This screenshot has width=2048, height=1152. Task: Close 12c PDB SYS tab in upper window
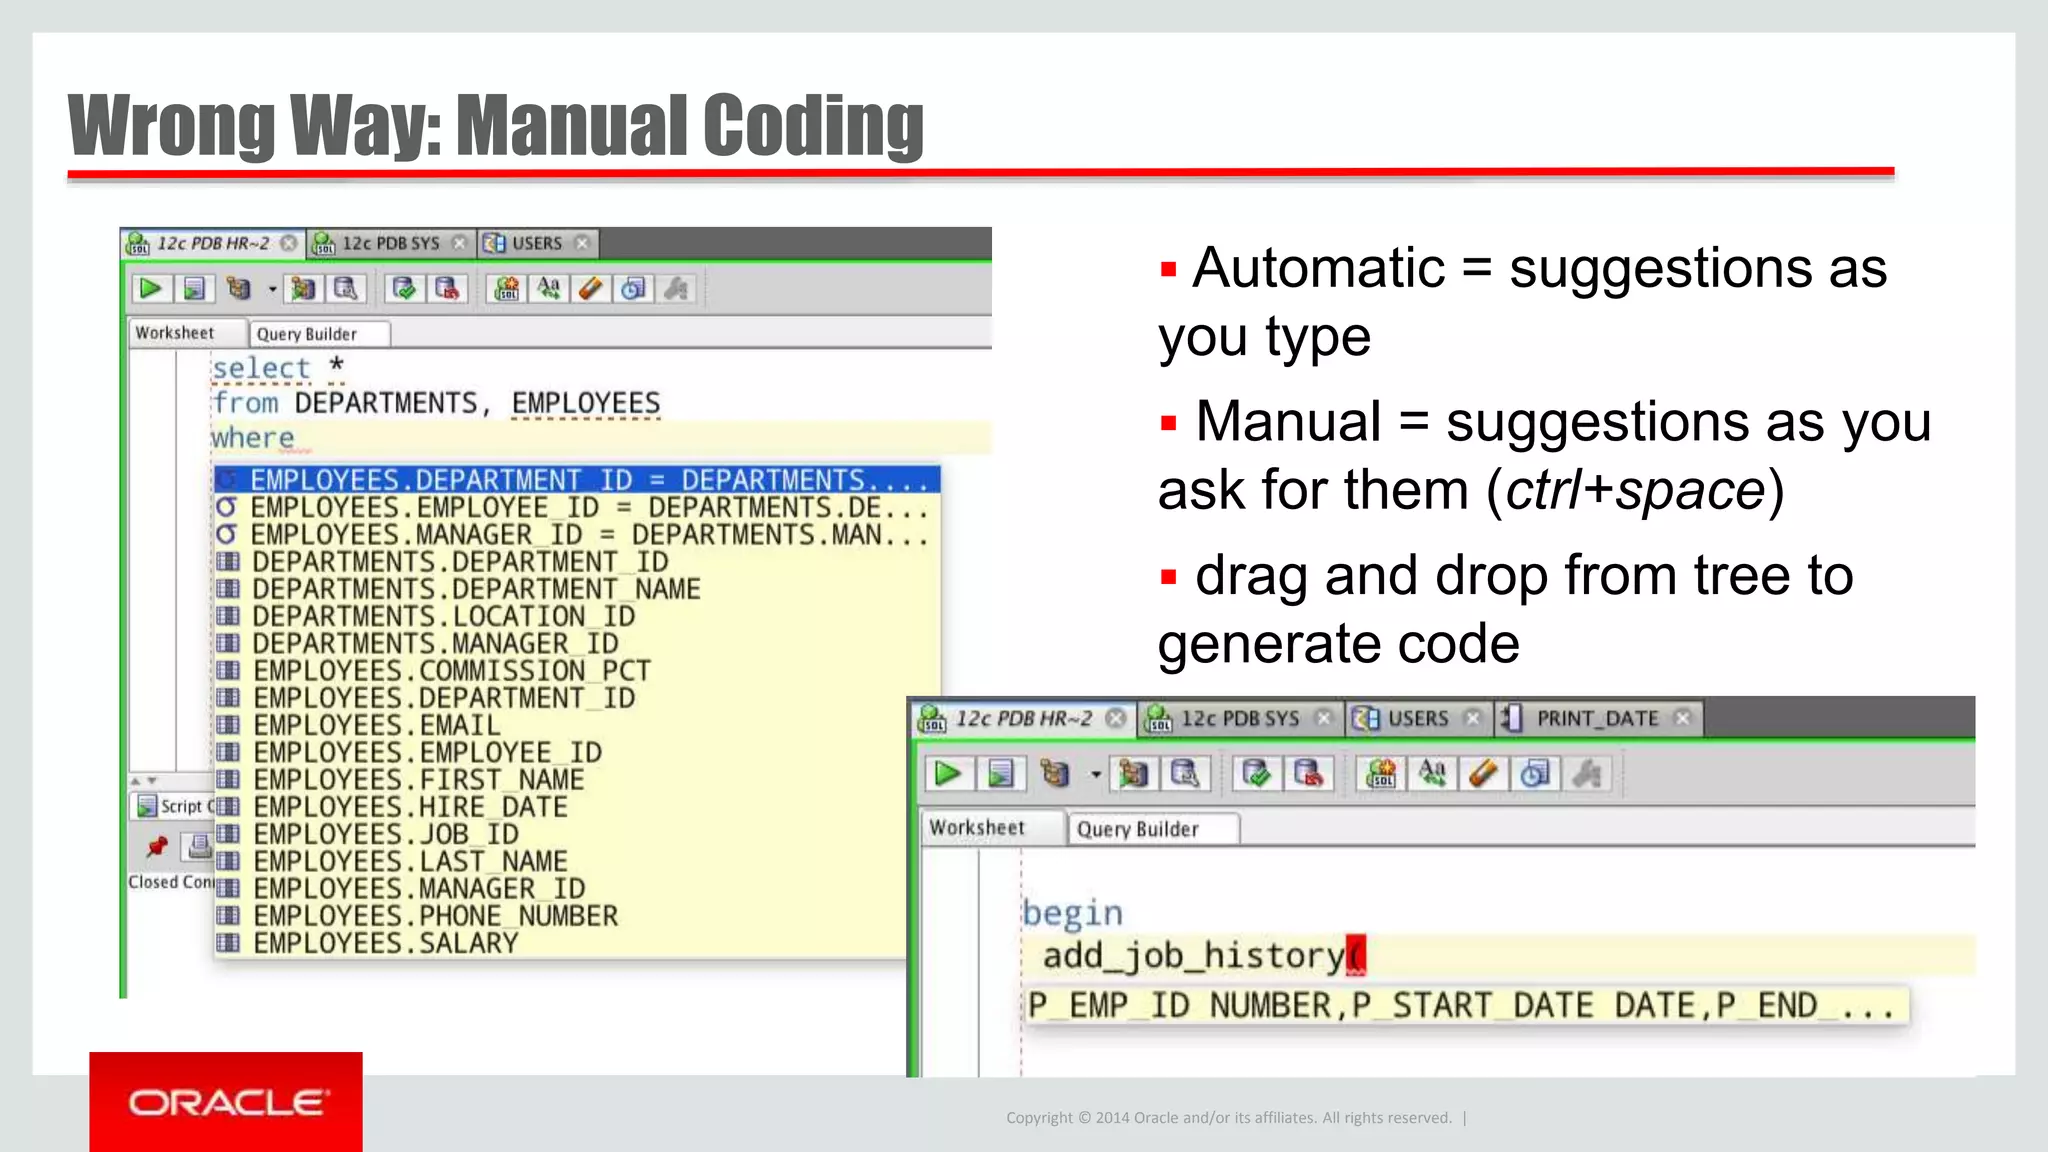click(459, 243)
